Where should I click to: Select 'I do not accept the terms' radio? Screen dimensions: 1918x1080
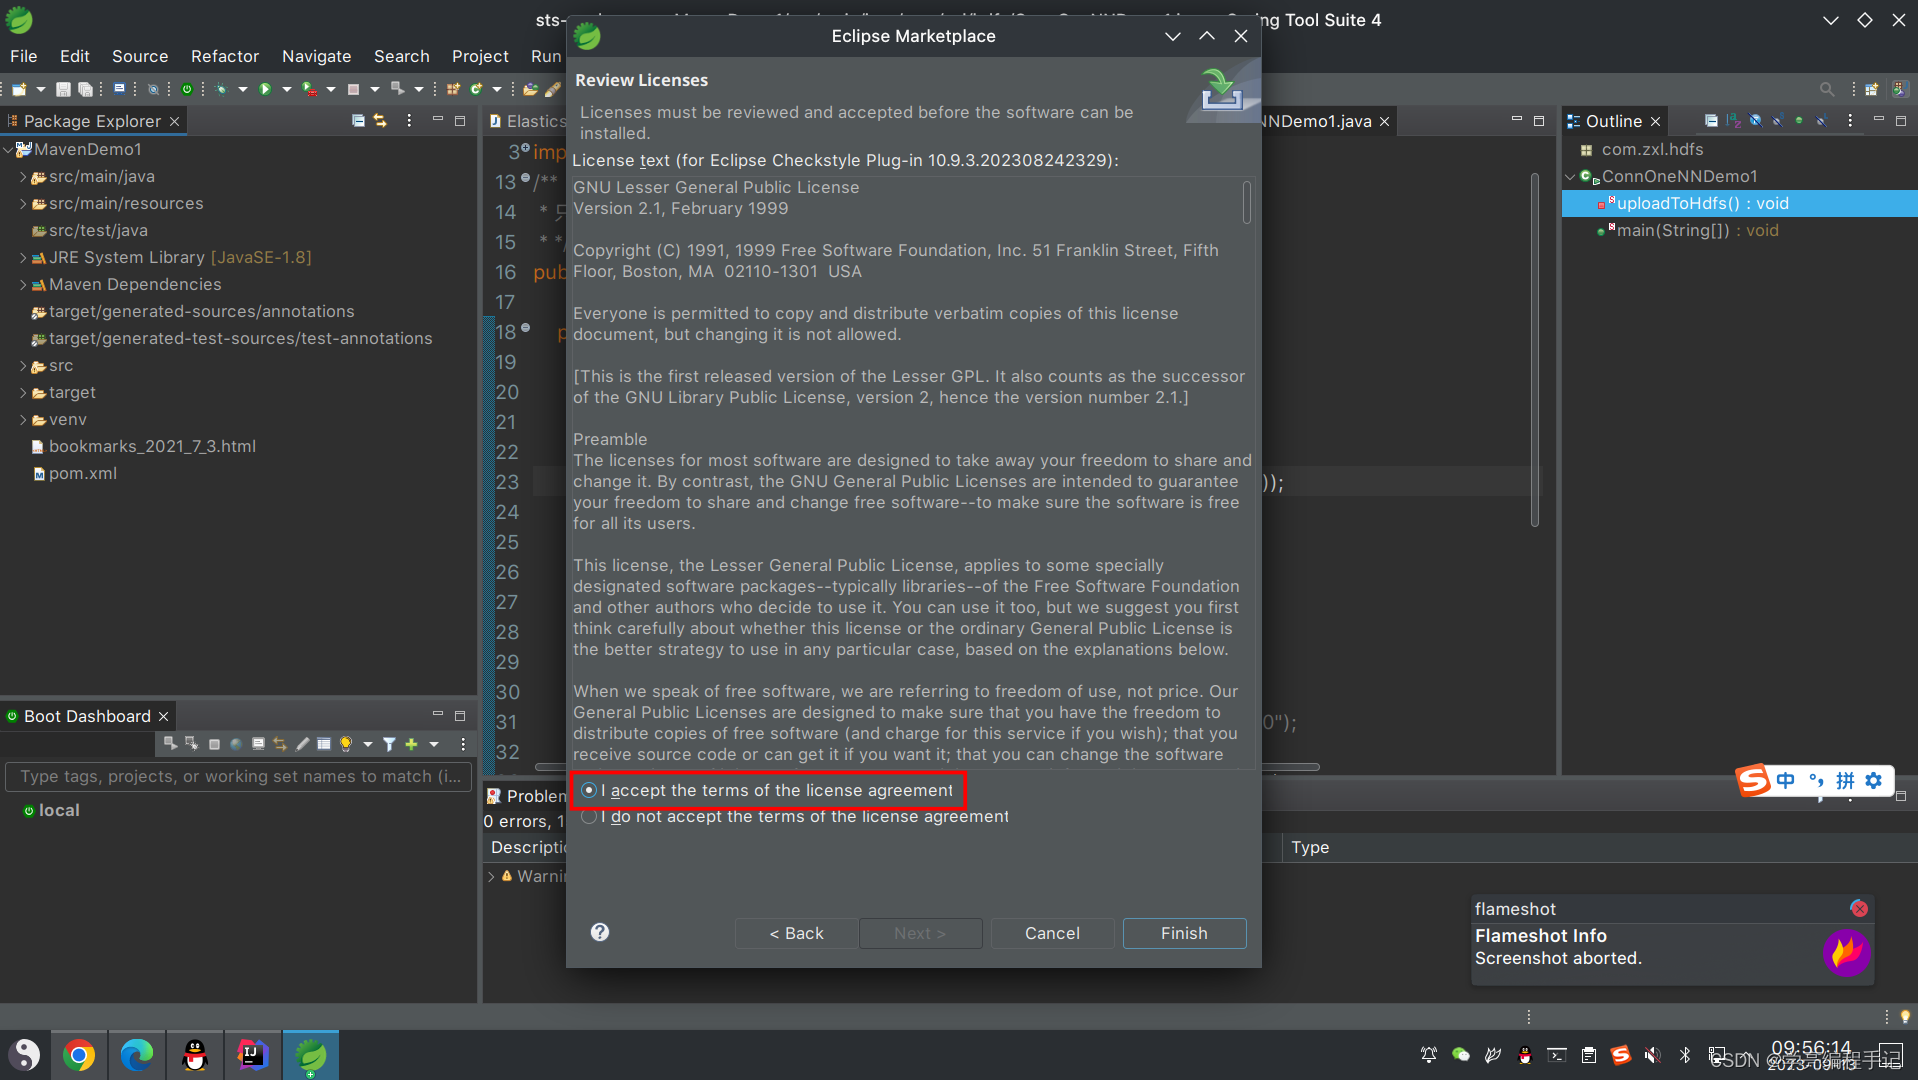coord(589,816)
